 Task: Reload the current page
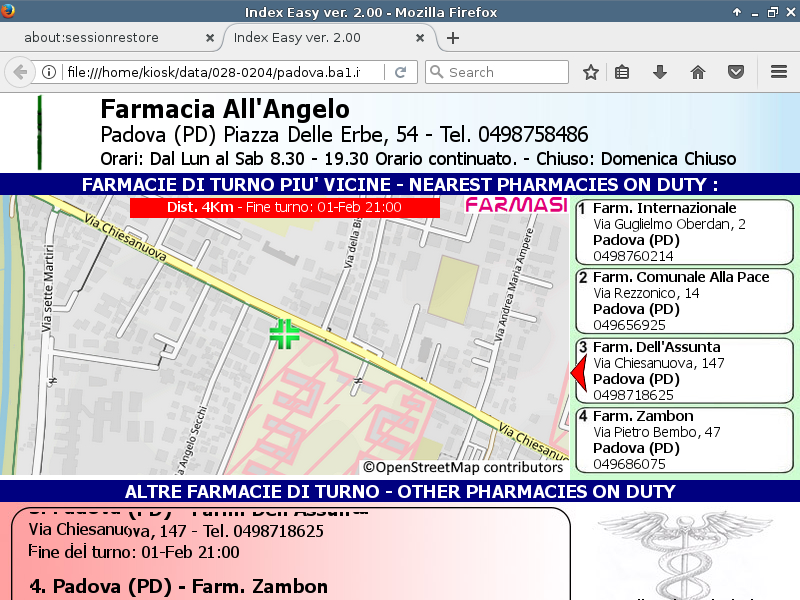coord(400,72)
